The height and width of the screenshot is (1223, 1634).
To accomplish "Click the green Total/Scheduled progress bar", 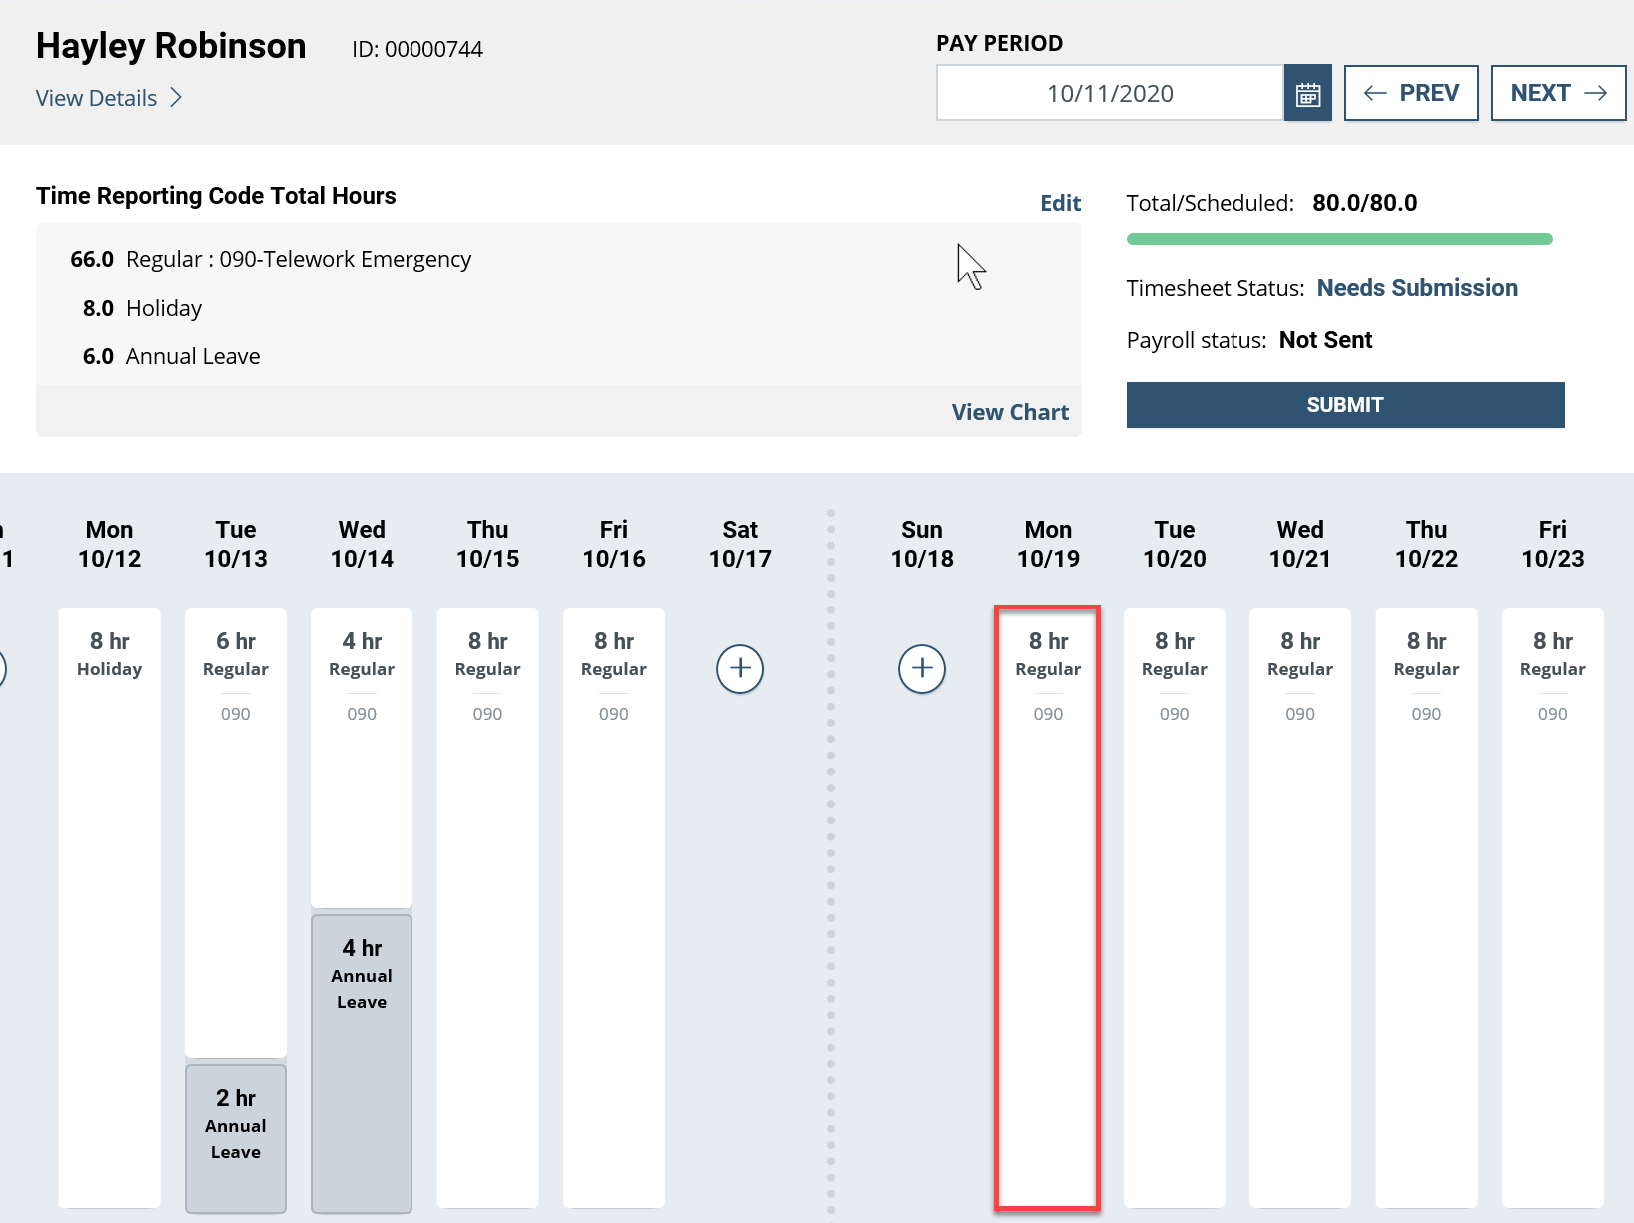I will (1339, 238).
